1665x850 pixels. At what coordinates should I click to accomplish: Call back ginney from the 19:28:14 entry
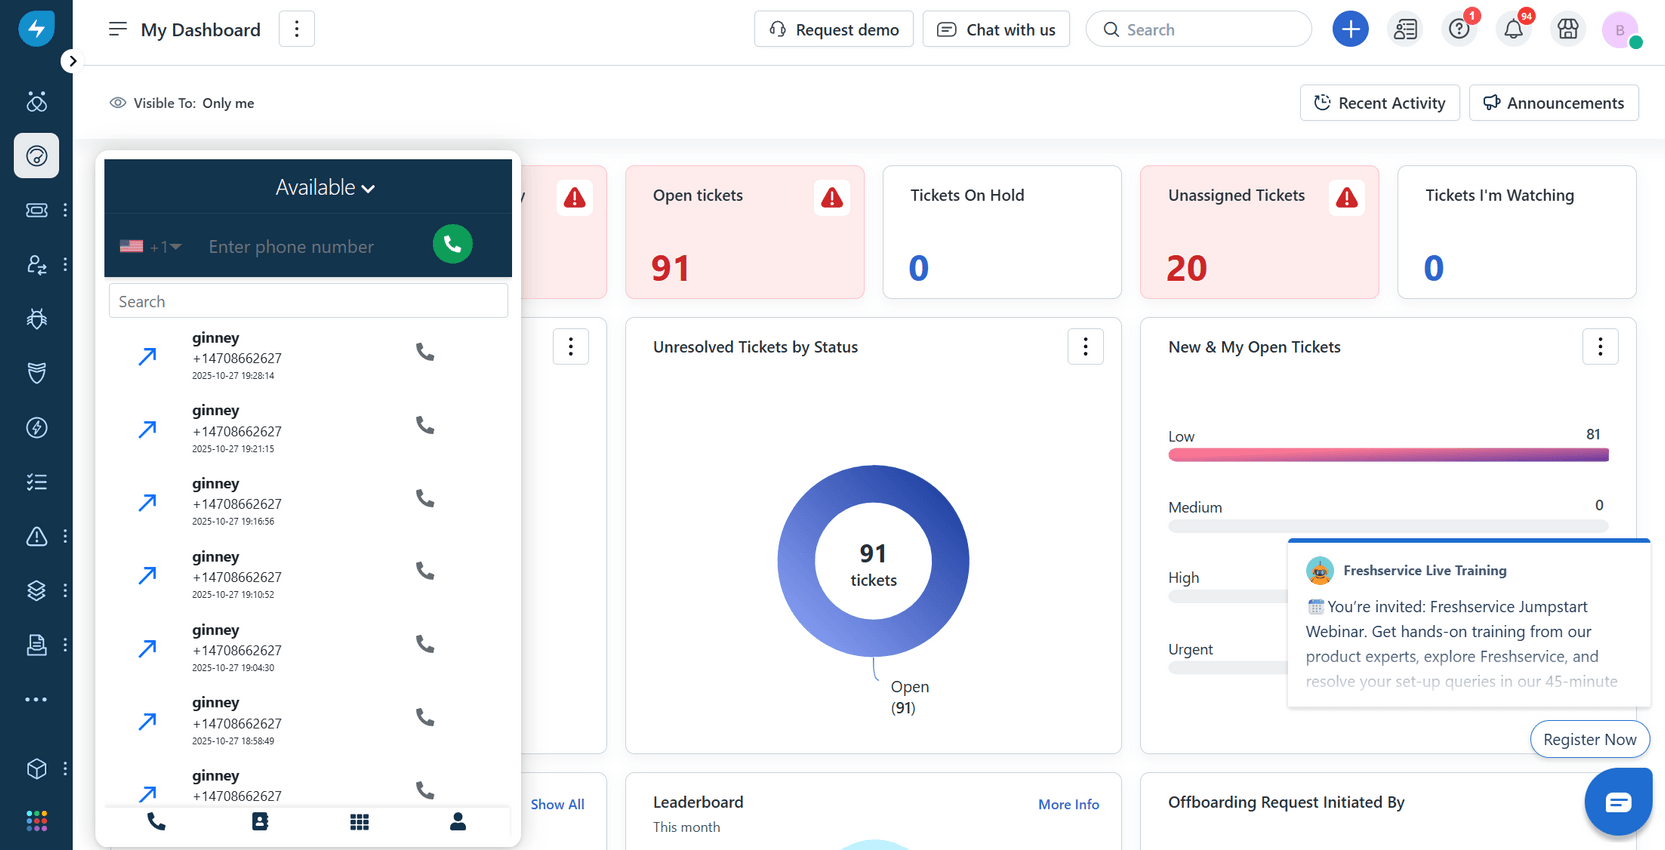(425, 352)
